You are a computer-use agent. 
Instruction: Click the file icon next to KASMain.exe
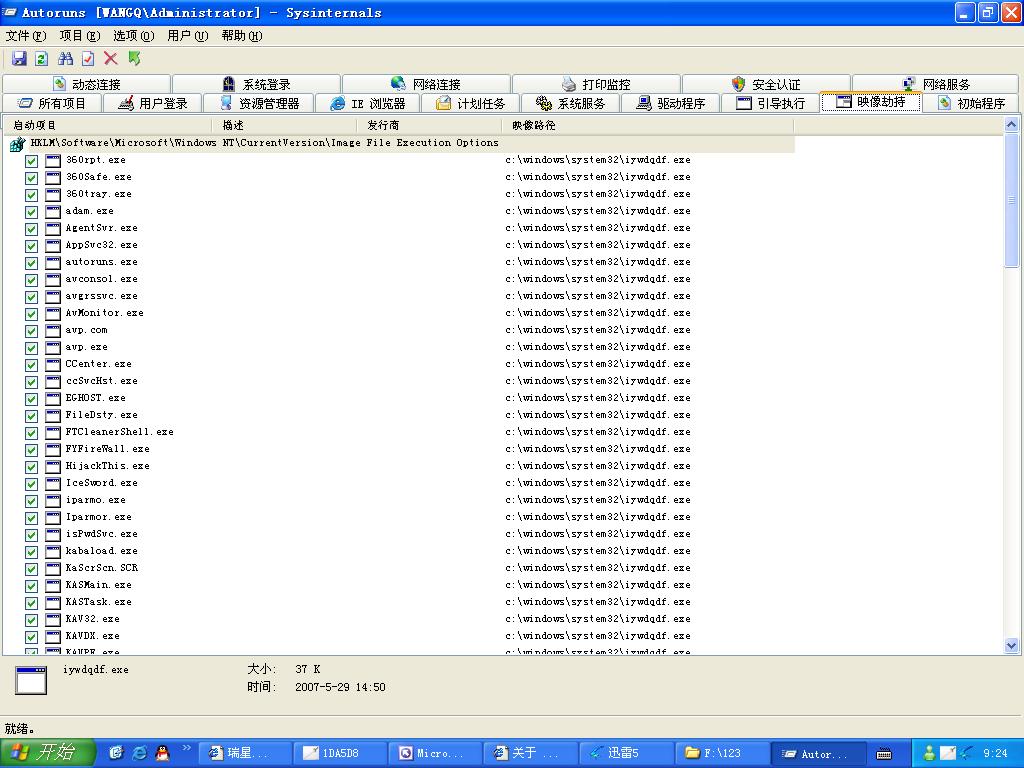[x=53, y=585]
